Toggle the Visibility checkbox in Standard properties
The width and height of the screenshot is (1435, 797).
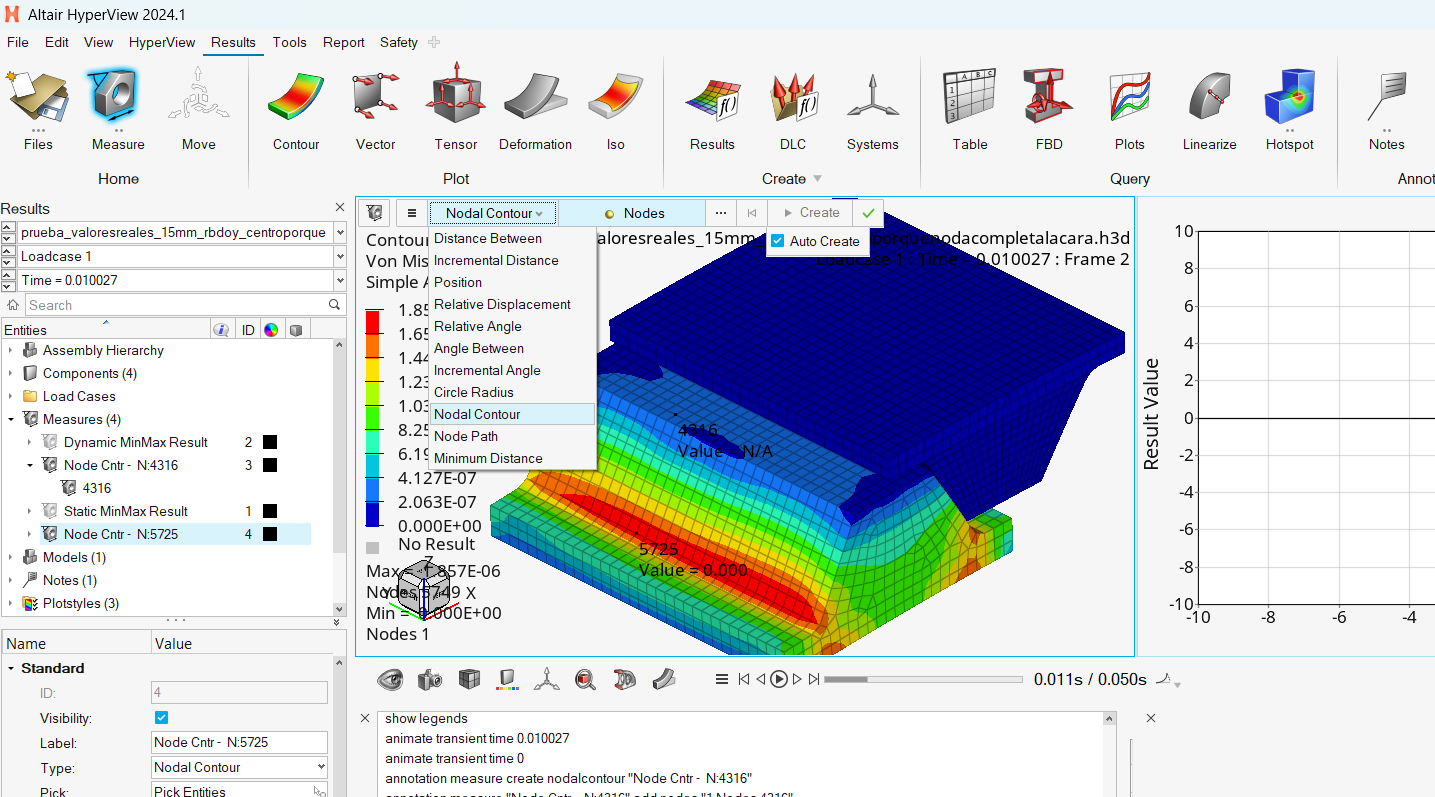162,718
